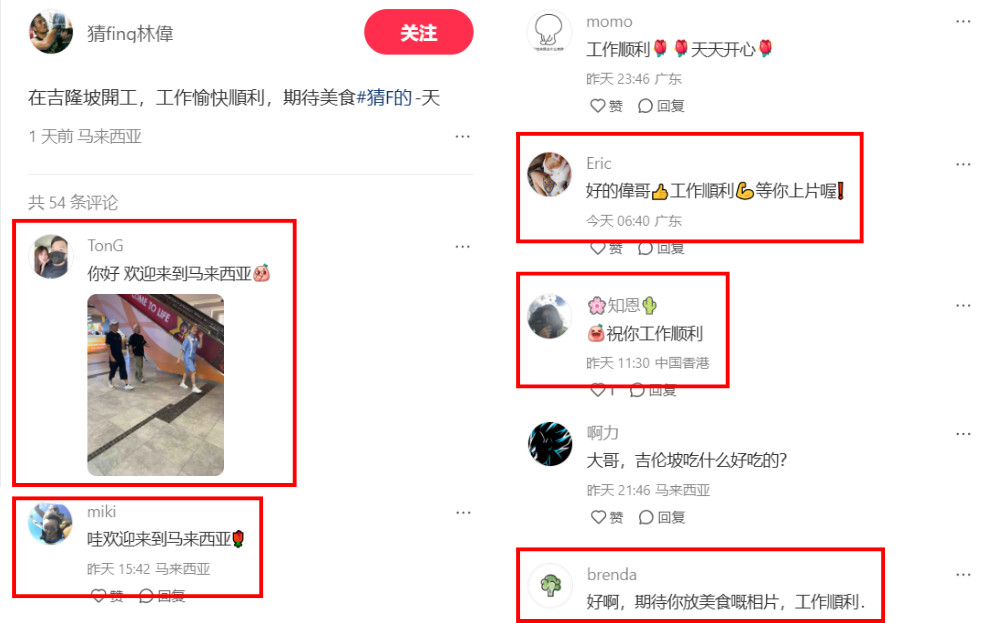1000x623 pixels.
Task: Reply to momo's comment
Action: pos(661,106)
